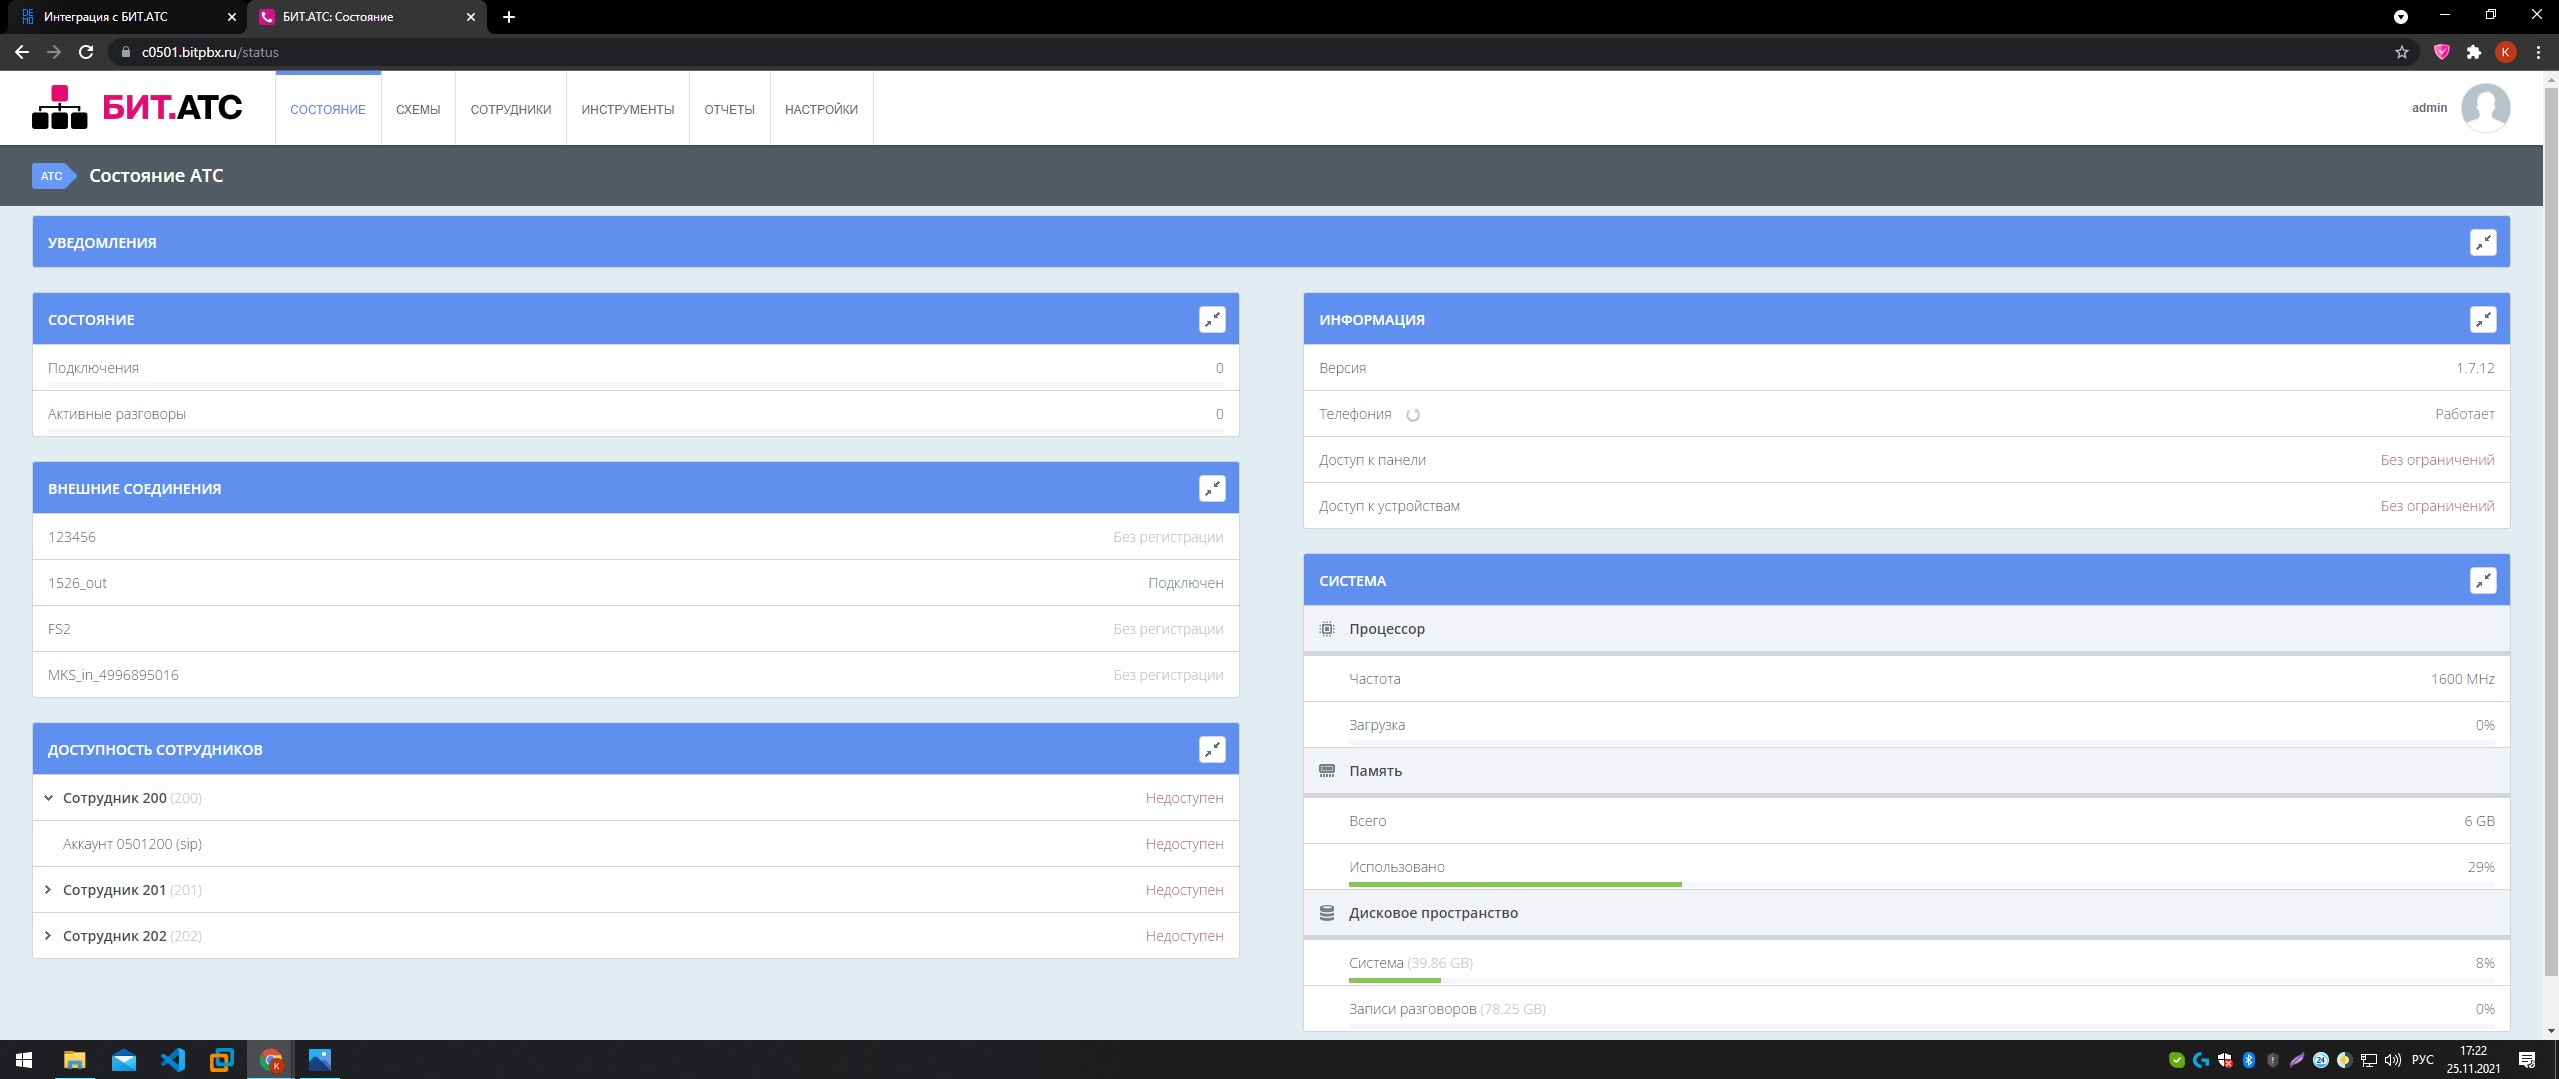Viewport: 2559px width, 1079px height.
Task: Collapse the Уведомления panel
Action: click(x=2483, y=243)
